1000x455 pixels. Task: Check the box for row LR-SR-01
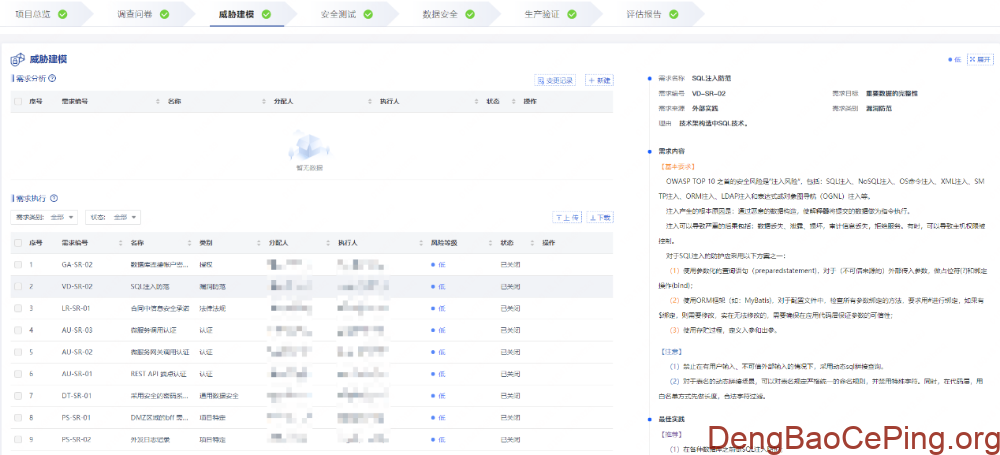[x=18, y=308]
